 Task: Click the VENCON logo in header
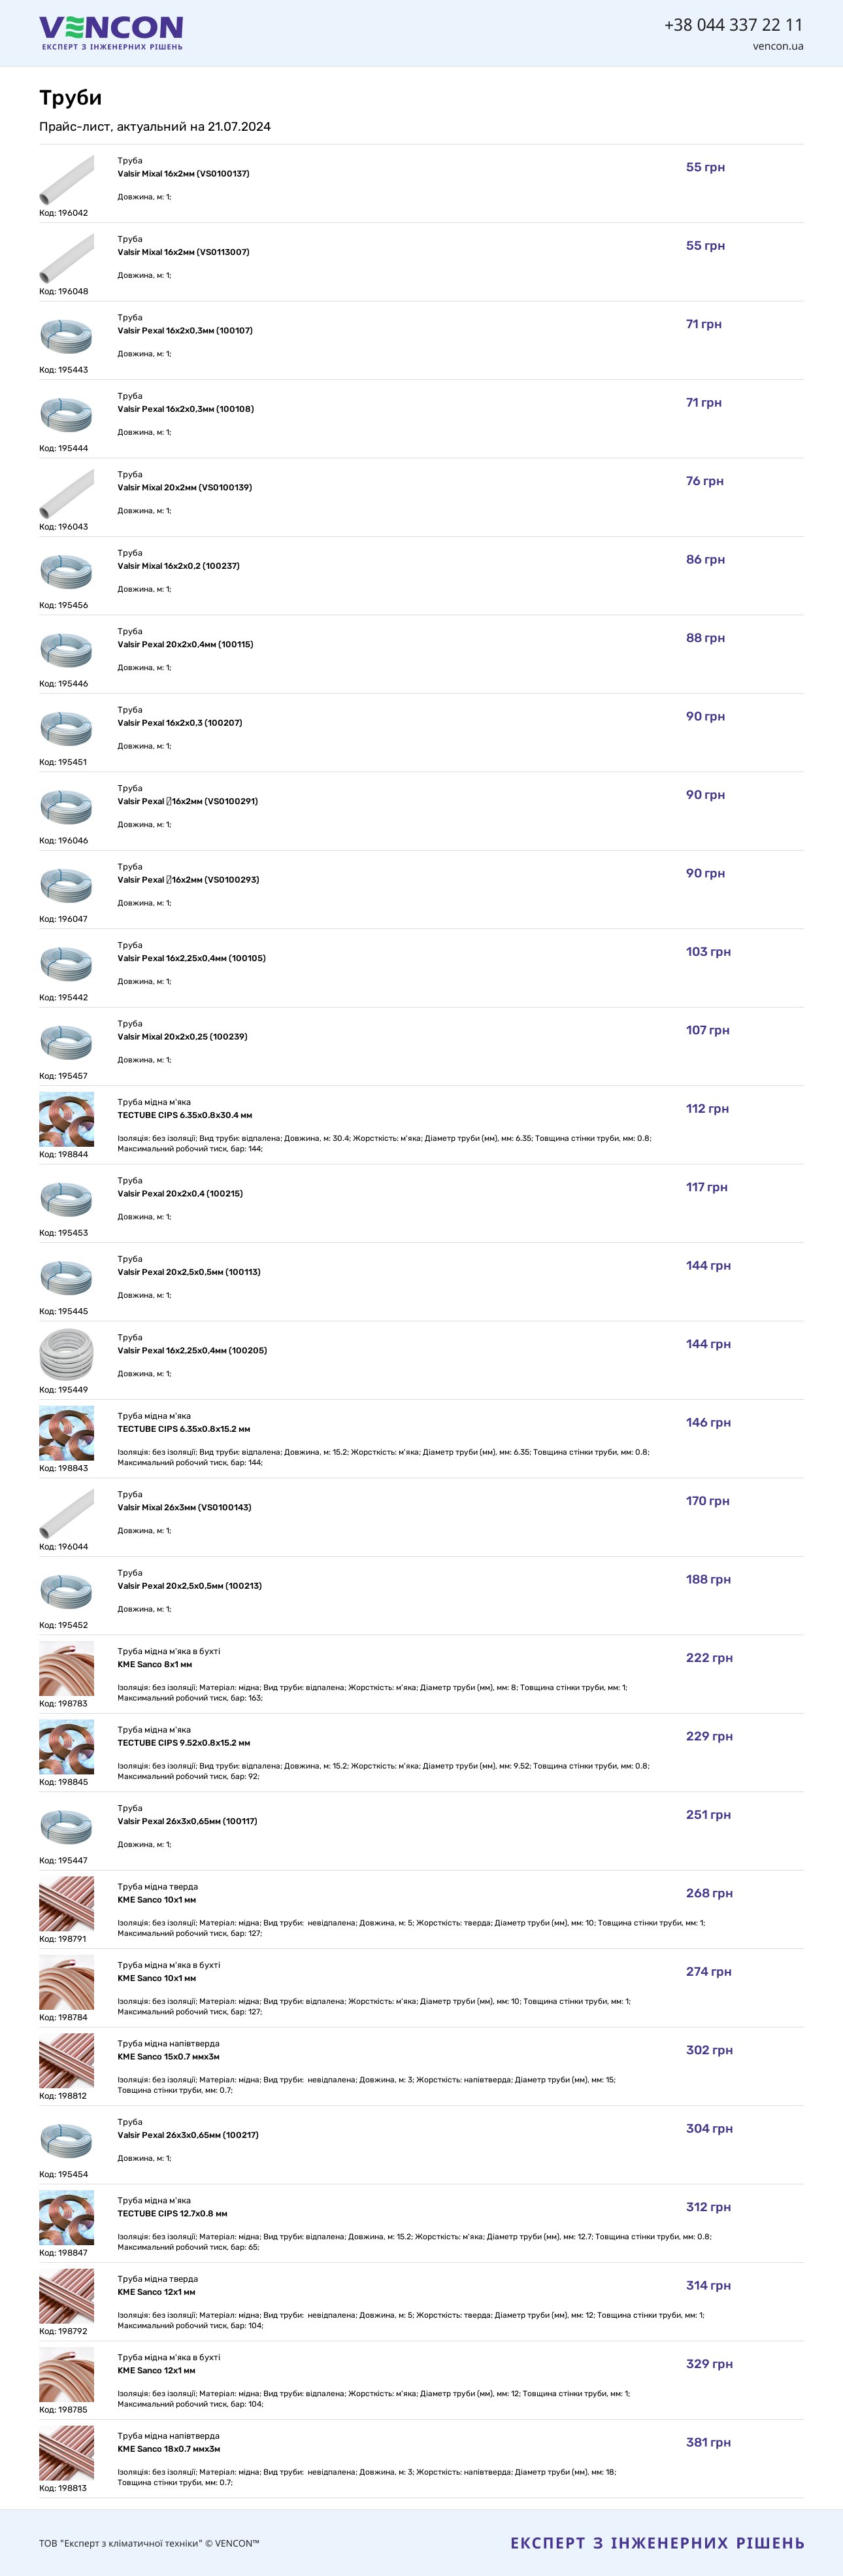click(111, 33)
